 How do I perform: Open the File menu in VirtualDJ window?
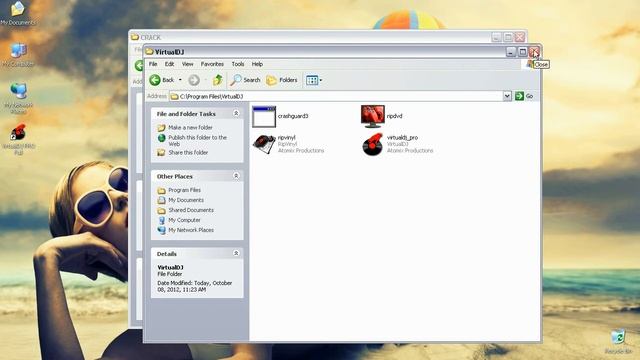click(x=153, y=64)
